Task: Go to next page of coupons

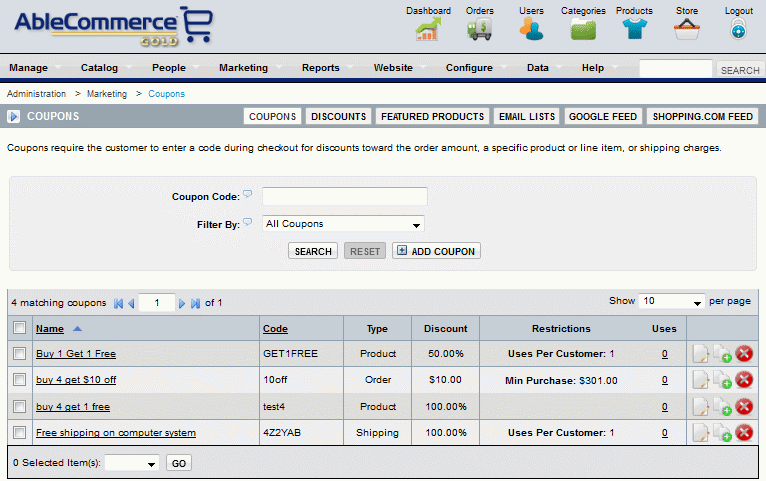Action: (x=182, y=303)
